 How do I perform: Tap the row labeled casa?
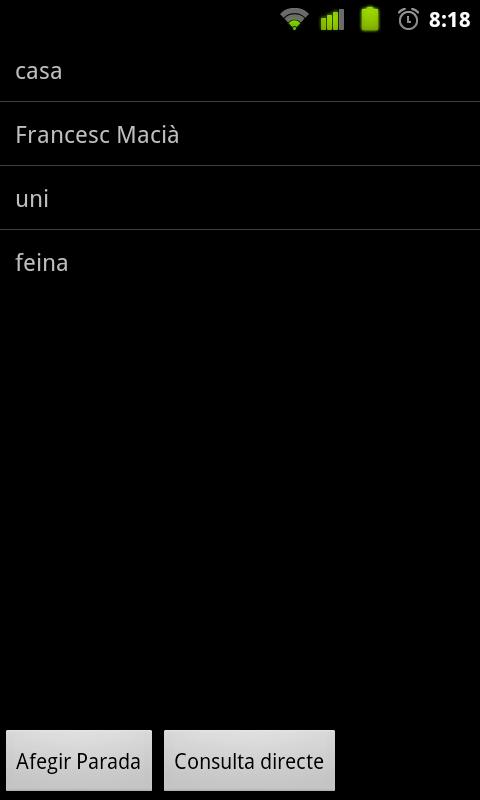coord(240,70)
